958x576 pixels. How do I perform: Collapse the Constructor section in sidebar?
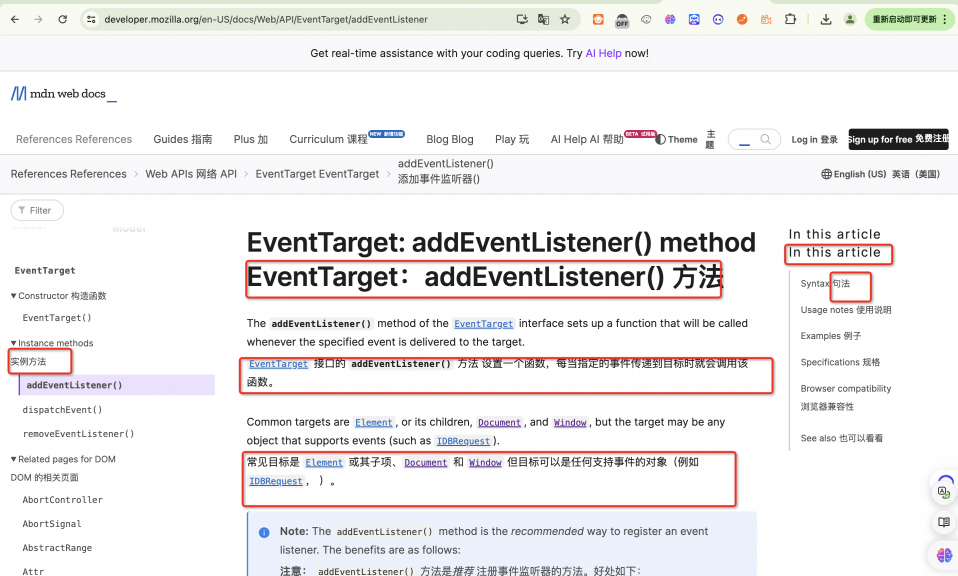coord(58,296)
